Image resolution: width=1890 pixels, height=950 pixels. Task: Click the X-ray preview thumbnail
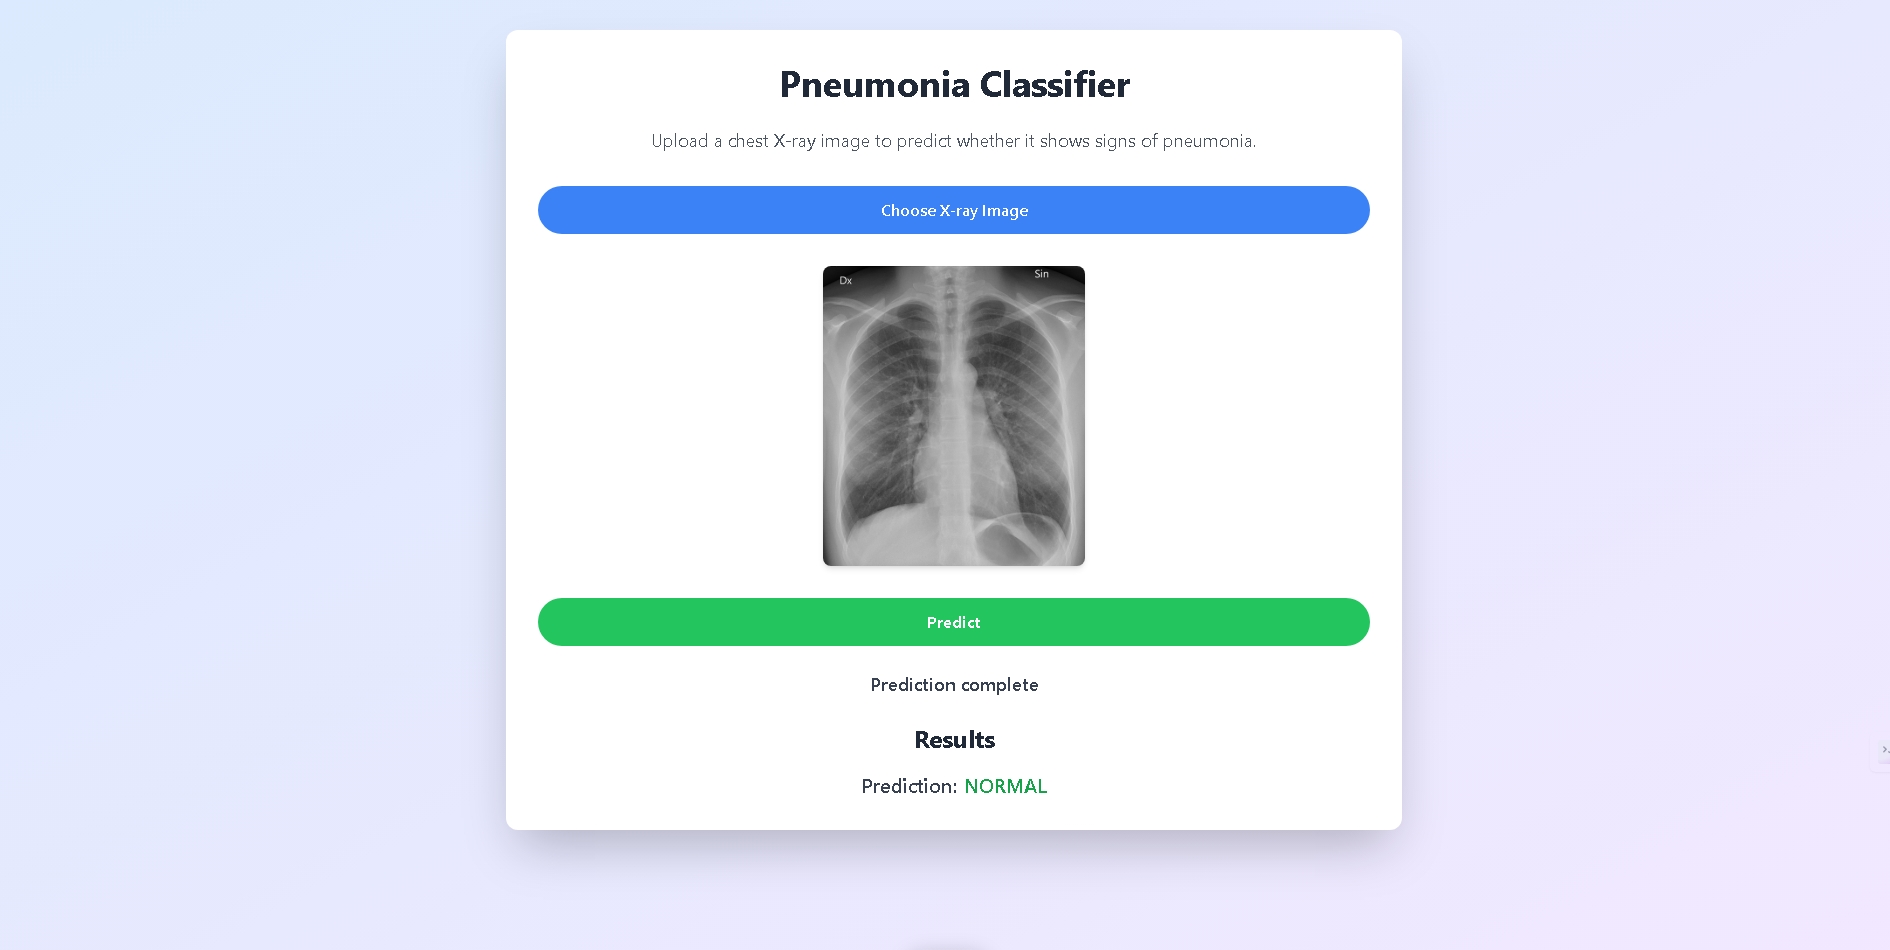(953, 416)
